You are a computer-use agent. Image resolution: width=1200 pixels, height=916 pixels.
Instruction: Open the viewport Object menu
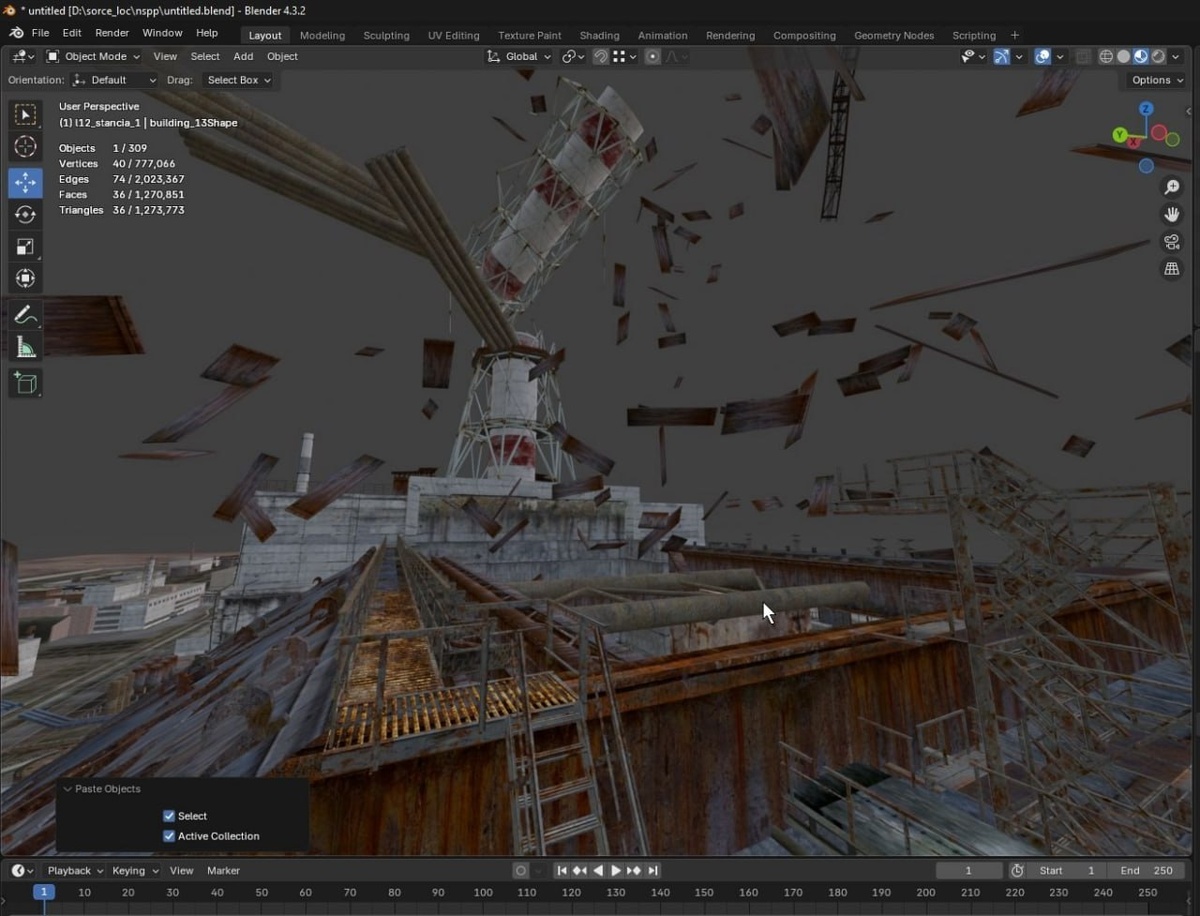(282, 56)
